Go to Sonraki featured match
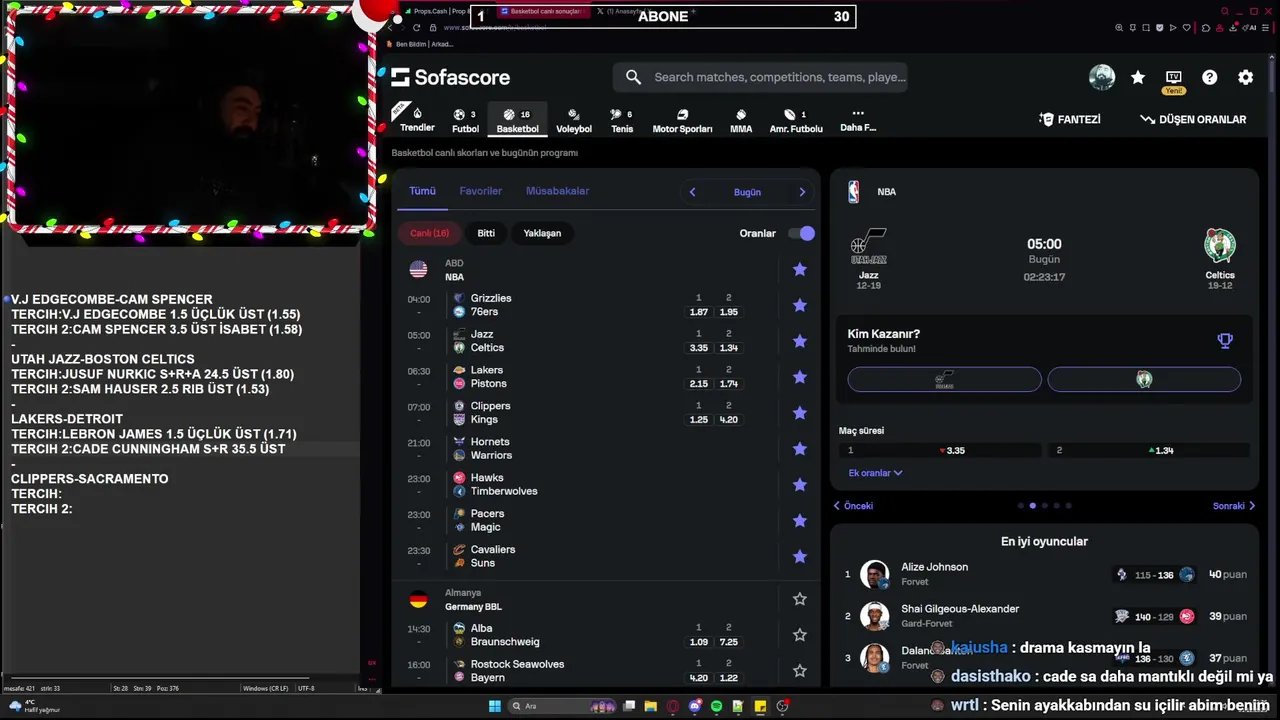The image size is (1280, 720). pos(1234,506)
